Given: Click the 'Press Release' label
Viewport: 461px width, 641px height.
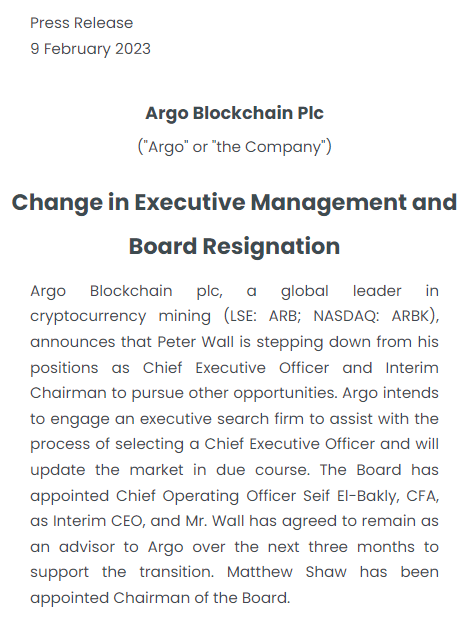Looking at the screenshot, I should 82,23.
